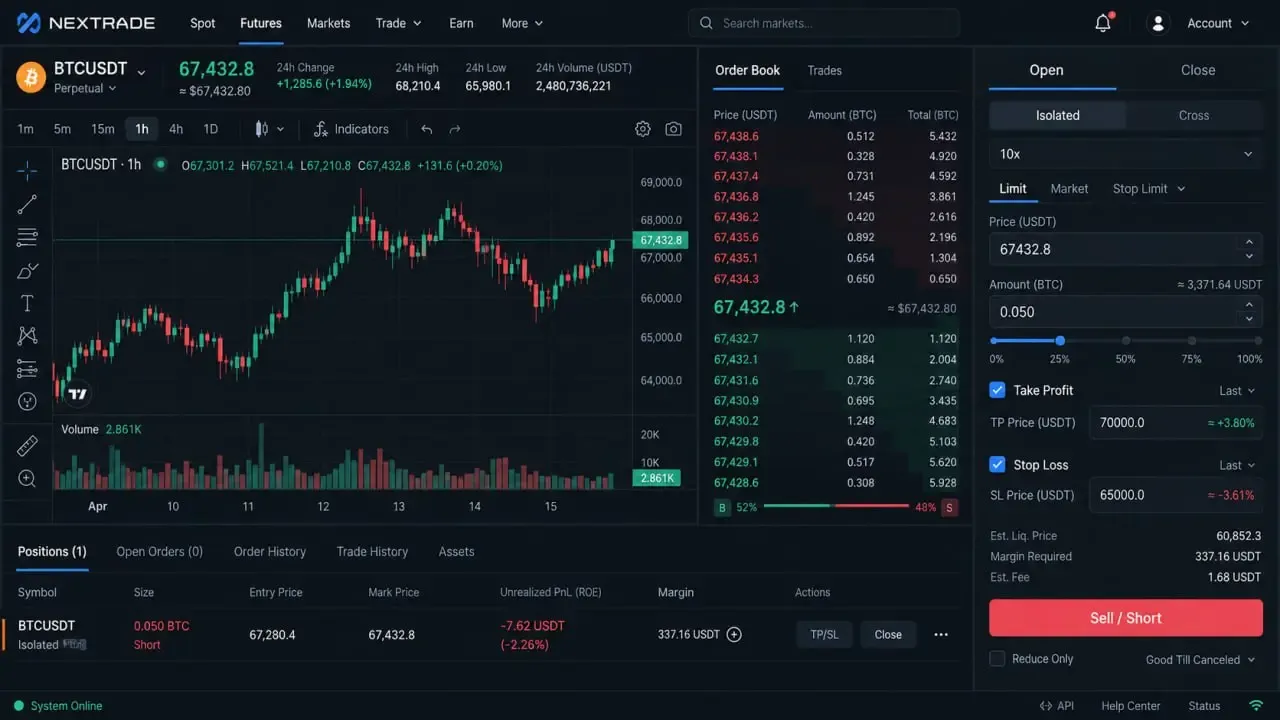Close the BTCUSDT short position
Viewport: 1280px width, 720px height.
coord(888,634)
